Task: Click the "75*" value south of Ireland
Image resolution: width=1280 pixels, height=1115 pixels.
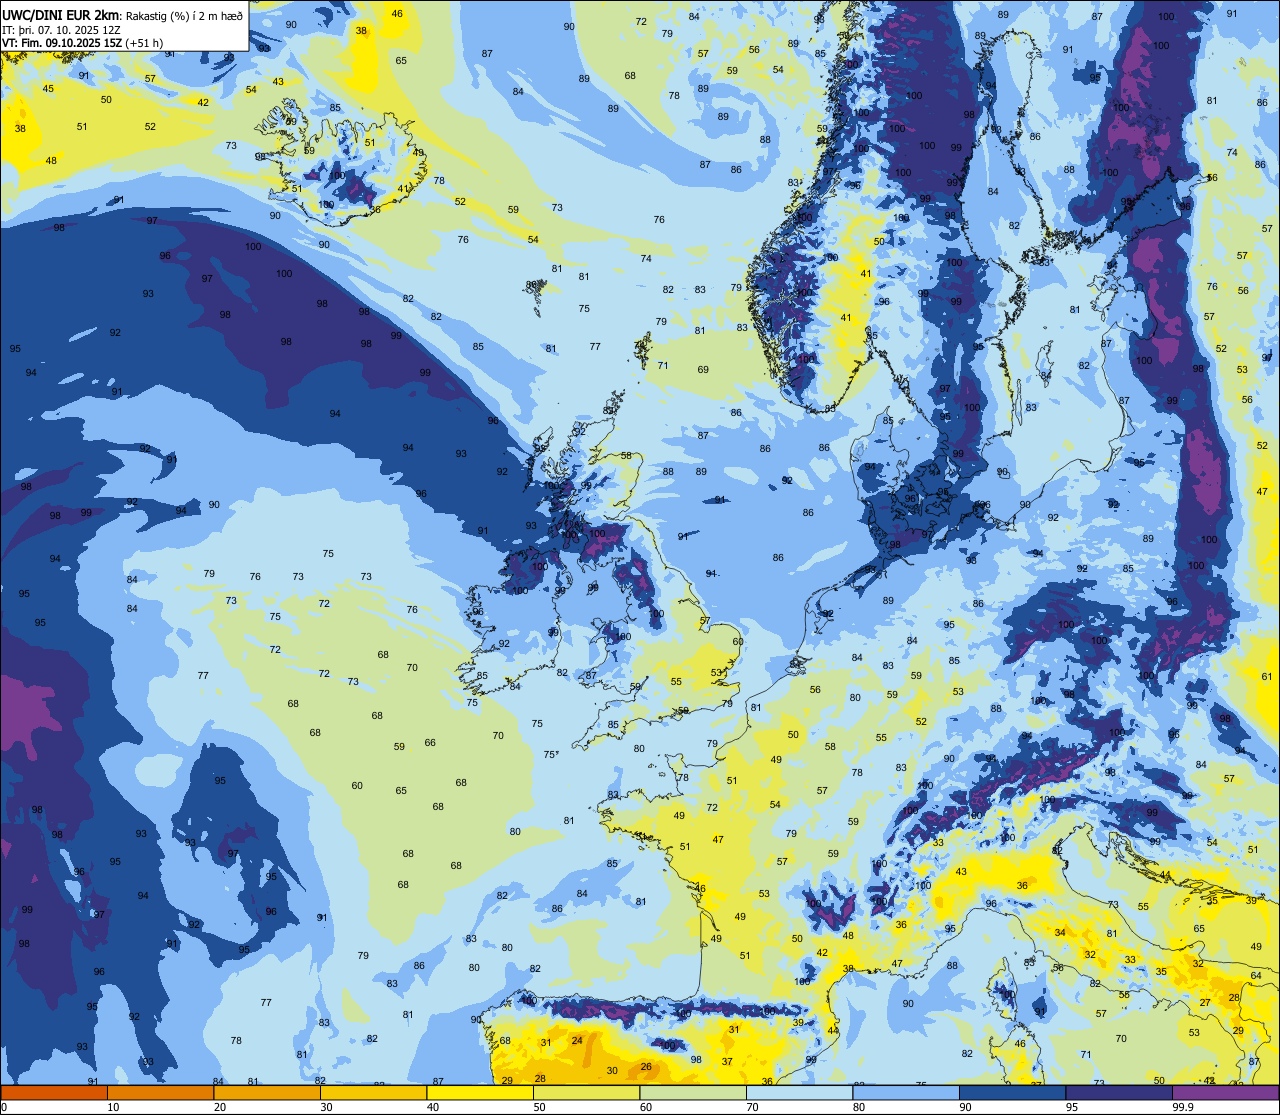Action: [x=550, y=755]
